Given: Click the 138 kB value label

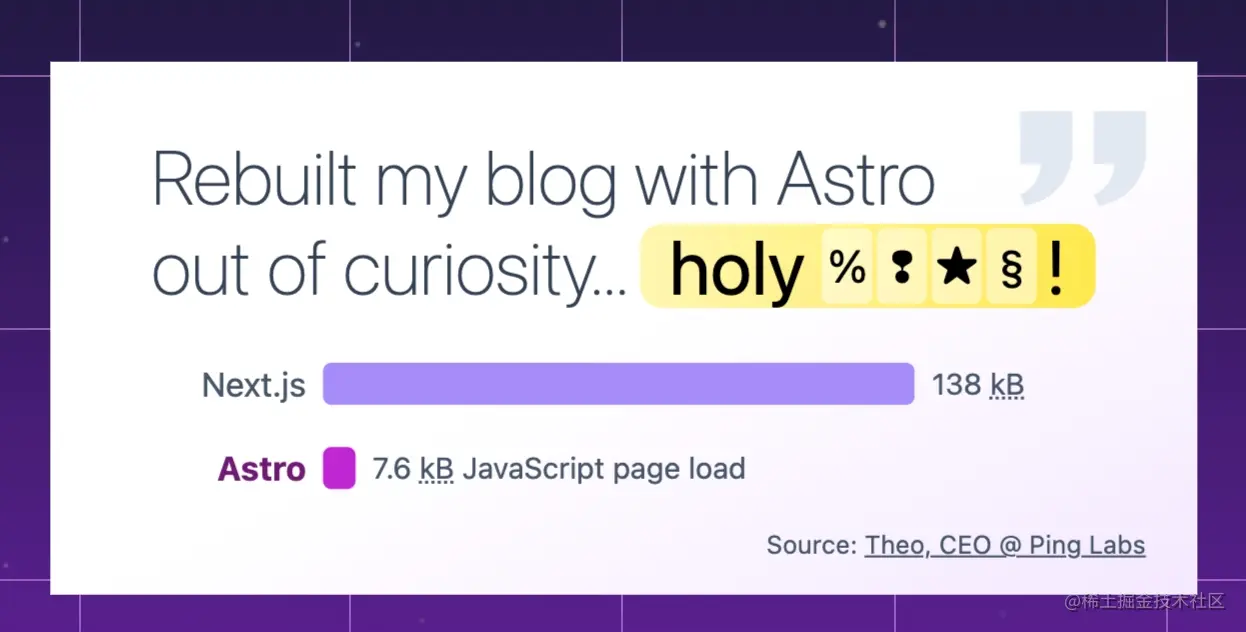Looking at the screenshot, I should [x=978, y=384].
